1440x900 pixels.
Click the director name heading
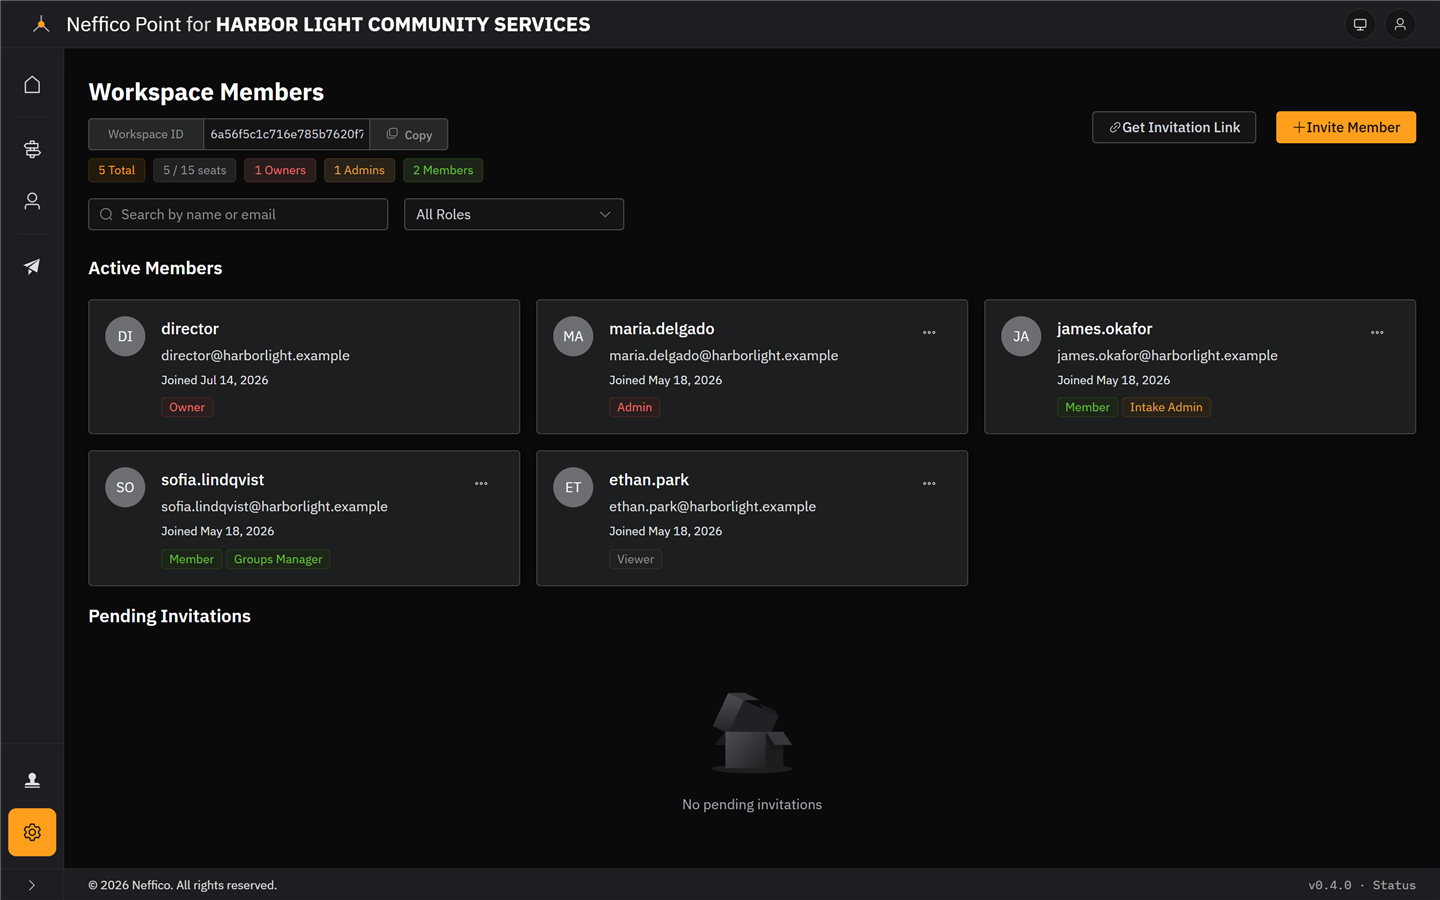[190, 328]
